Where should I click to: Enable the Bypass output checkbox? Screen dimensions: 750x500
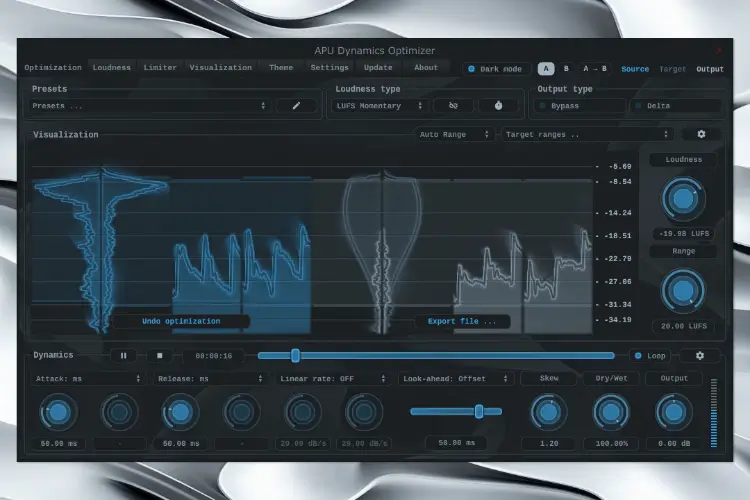tap(541, 106)
